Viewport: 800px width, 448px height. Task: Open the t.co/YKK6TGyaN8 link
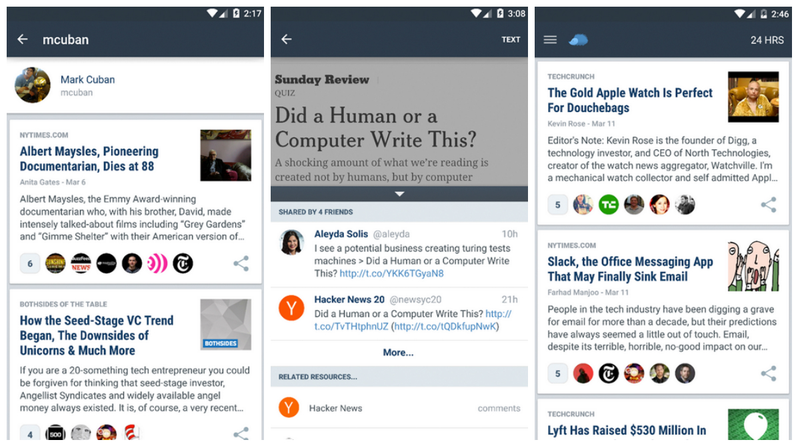(x=391, y=273)
